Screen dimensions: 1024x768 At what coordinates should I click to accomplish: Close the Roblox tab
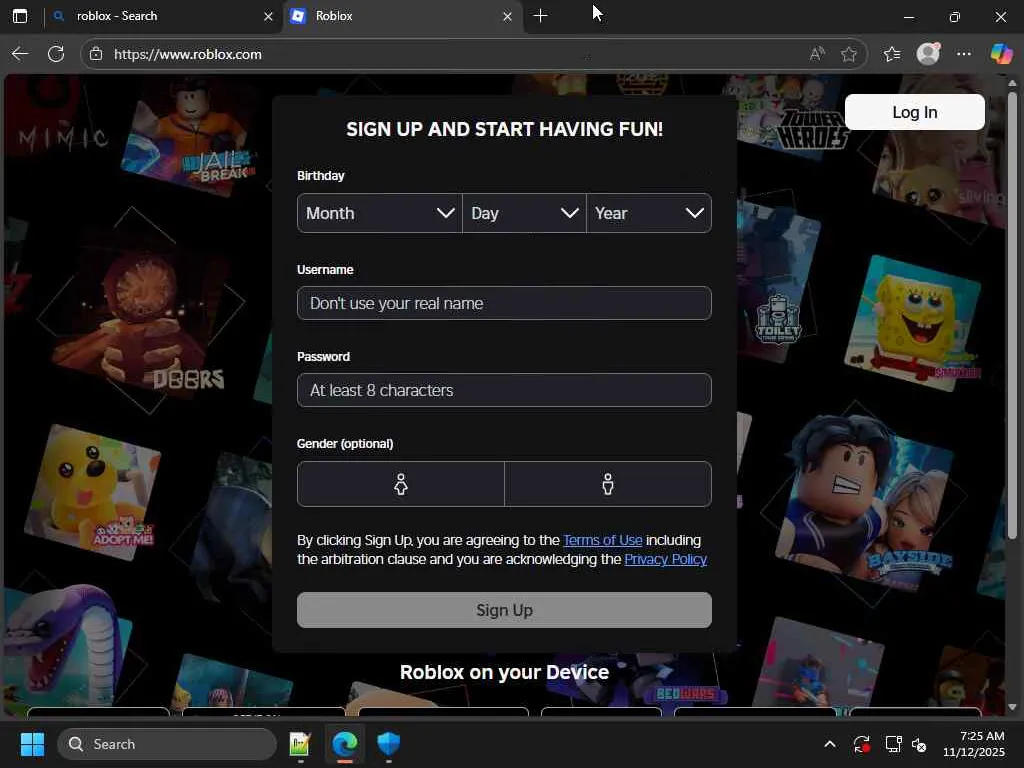point(507,17)
